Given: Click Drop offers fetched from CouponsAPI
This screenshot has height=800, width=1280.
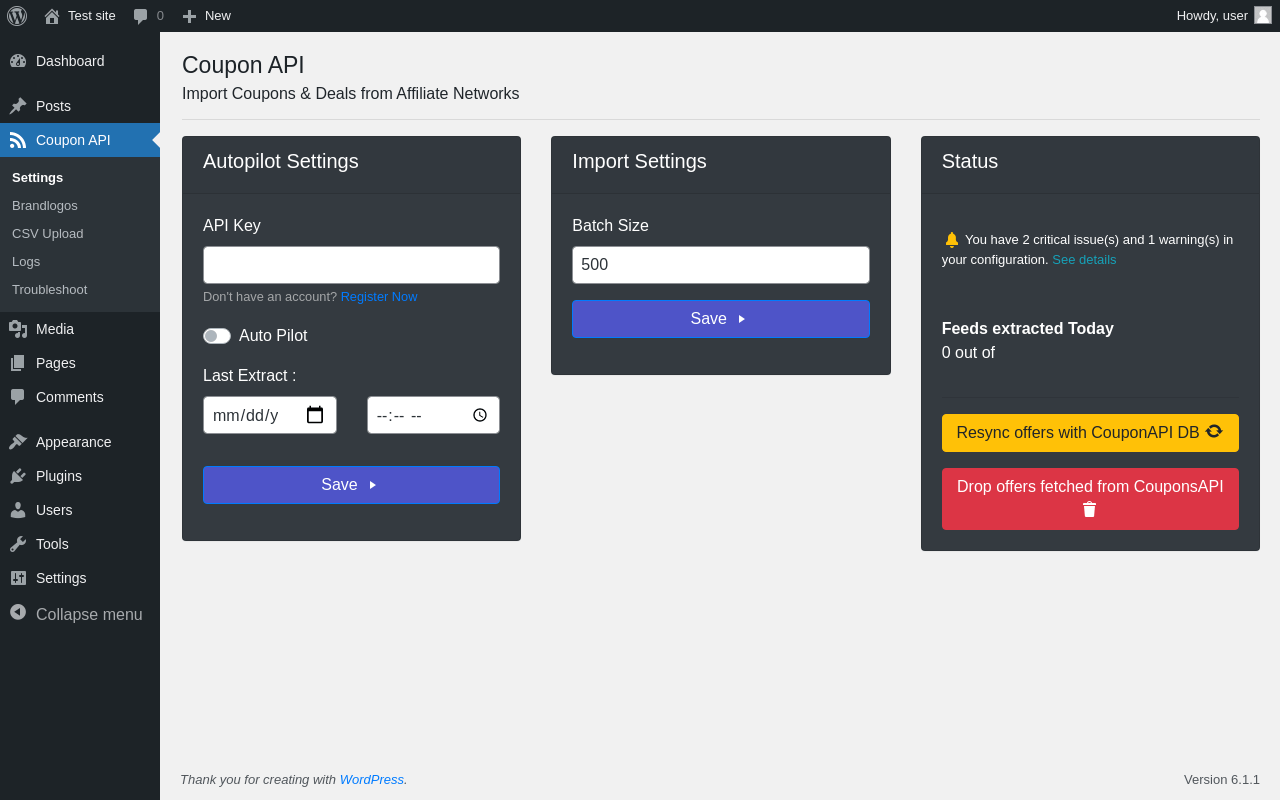Looking at the screenshot, I should click(1089, 498).
